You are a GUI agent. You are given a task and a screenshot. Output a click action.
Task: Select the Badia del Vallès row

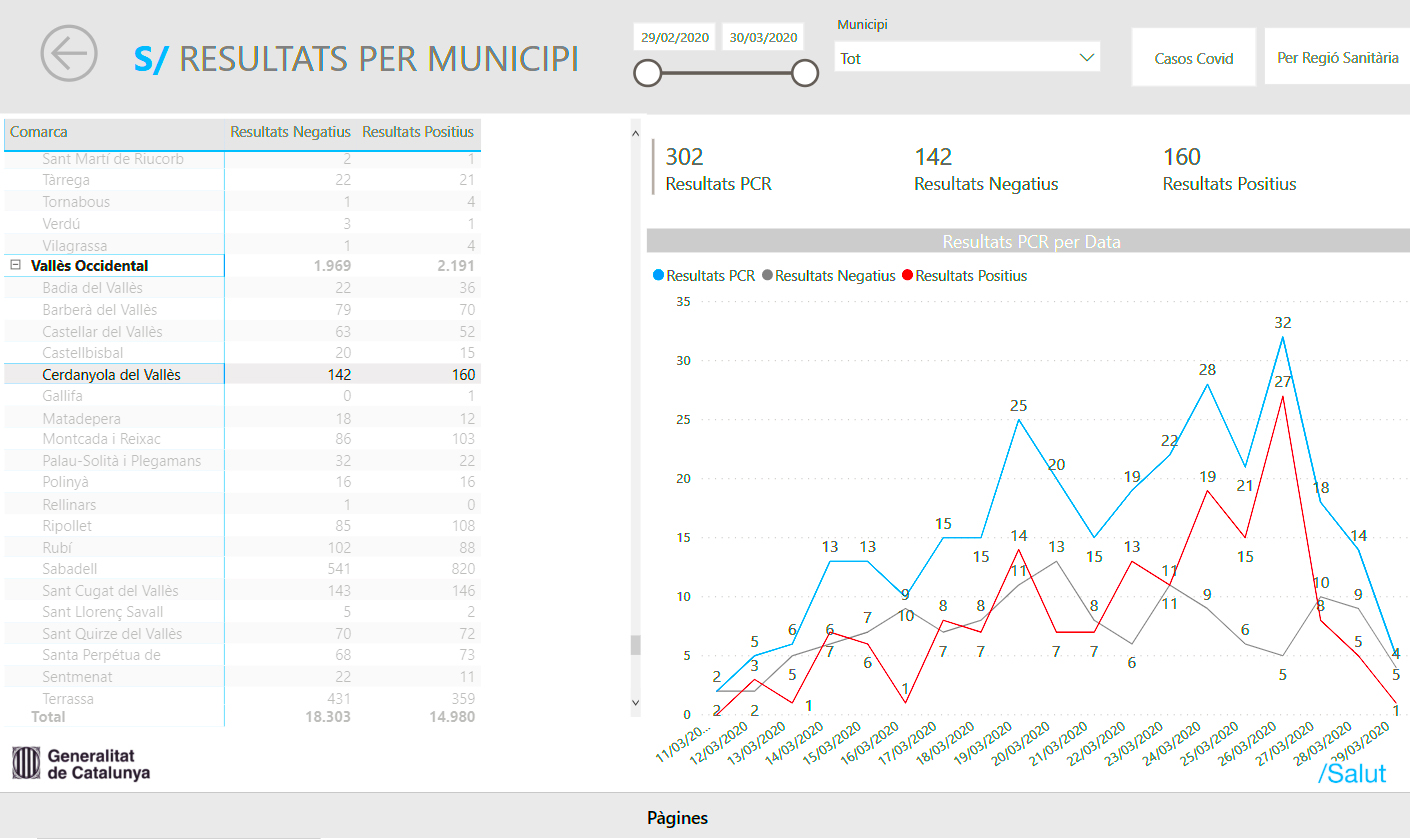[242, 288]
